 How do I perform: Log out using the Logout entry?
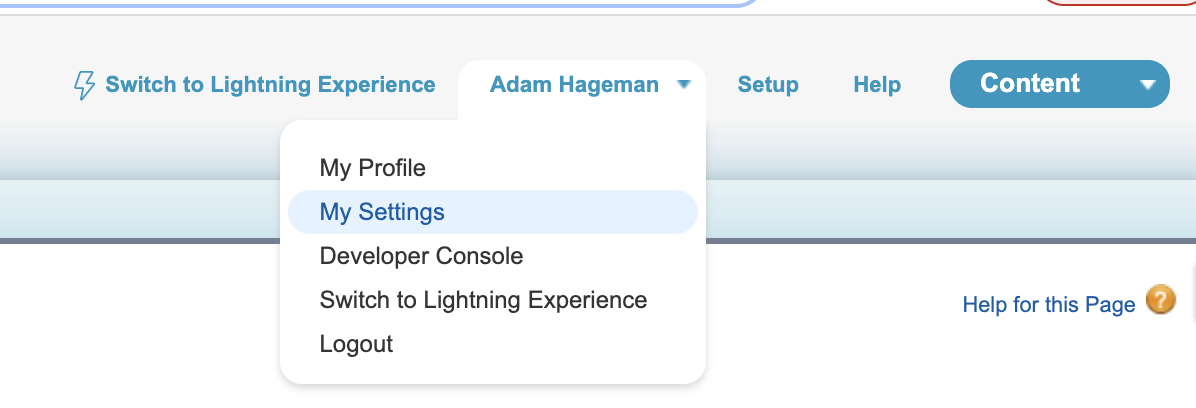pos(356,344)
